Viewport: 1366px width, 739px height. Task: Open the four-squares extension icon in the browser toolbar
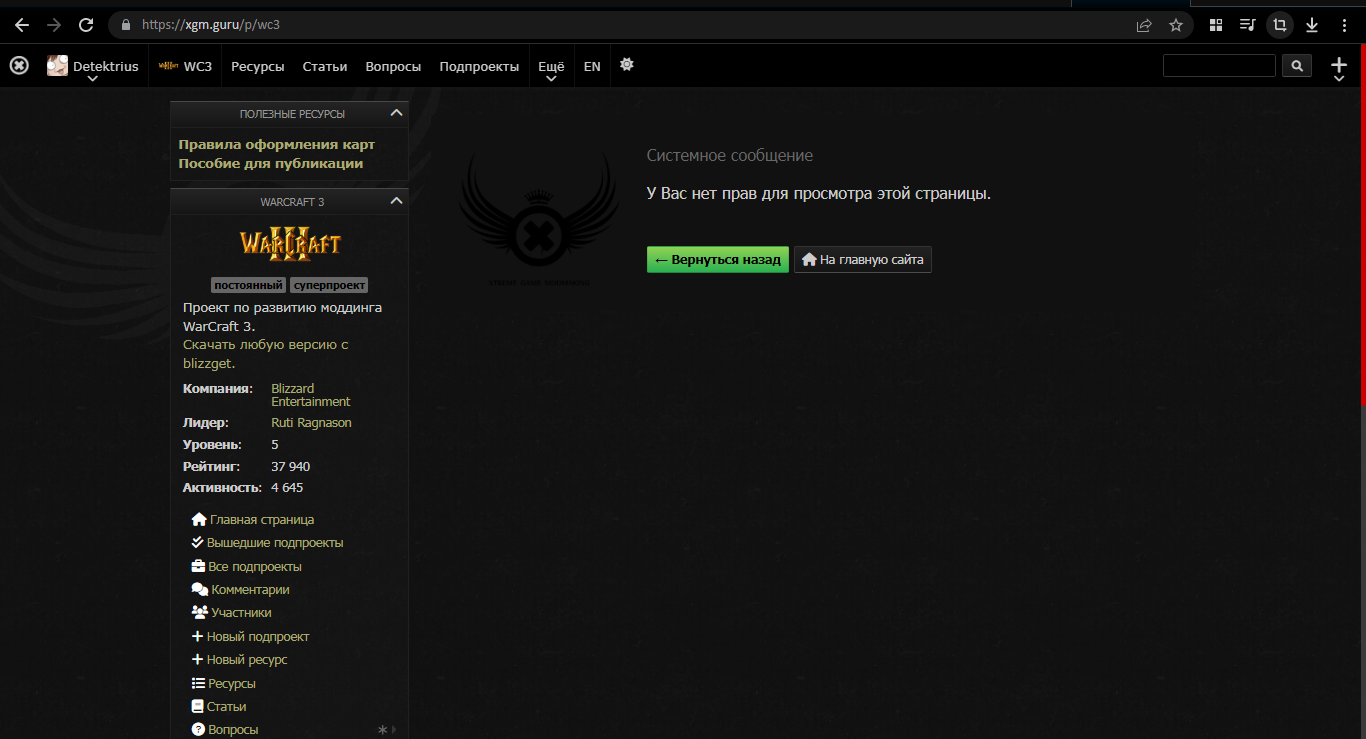coord(1216,25)
